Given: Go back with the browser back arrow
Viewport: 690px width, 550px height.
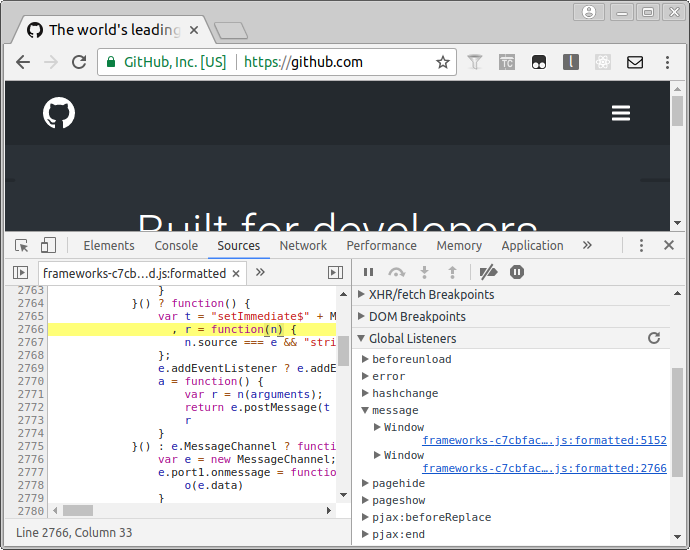Looking at the screenshot, I should click(23, 62).
